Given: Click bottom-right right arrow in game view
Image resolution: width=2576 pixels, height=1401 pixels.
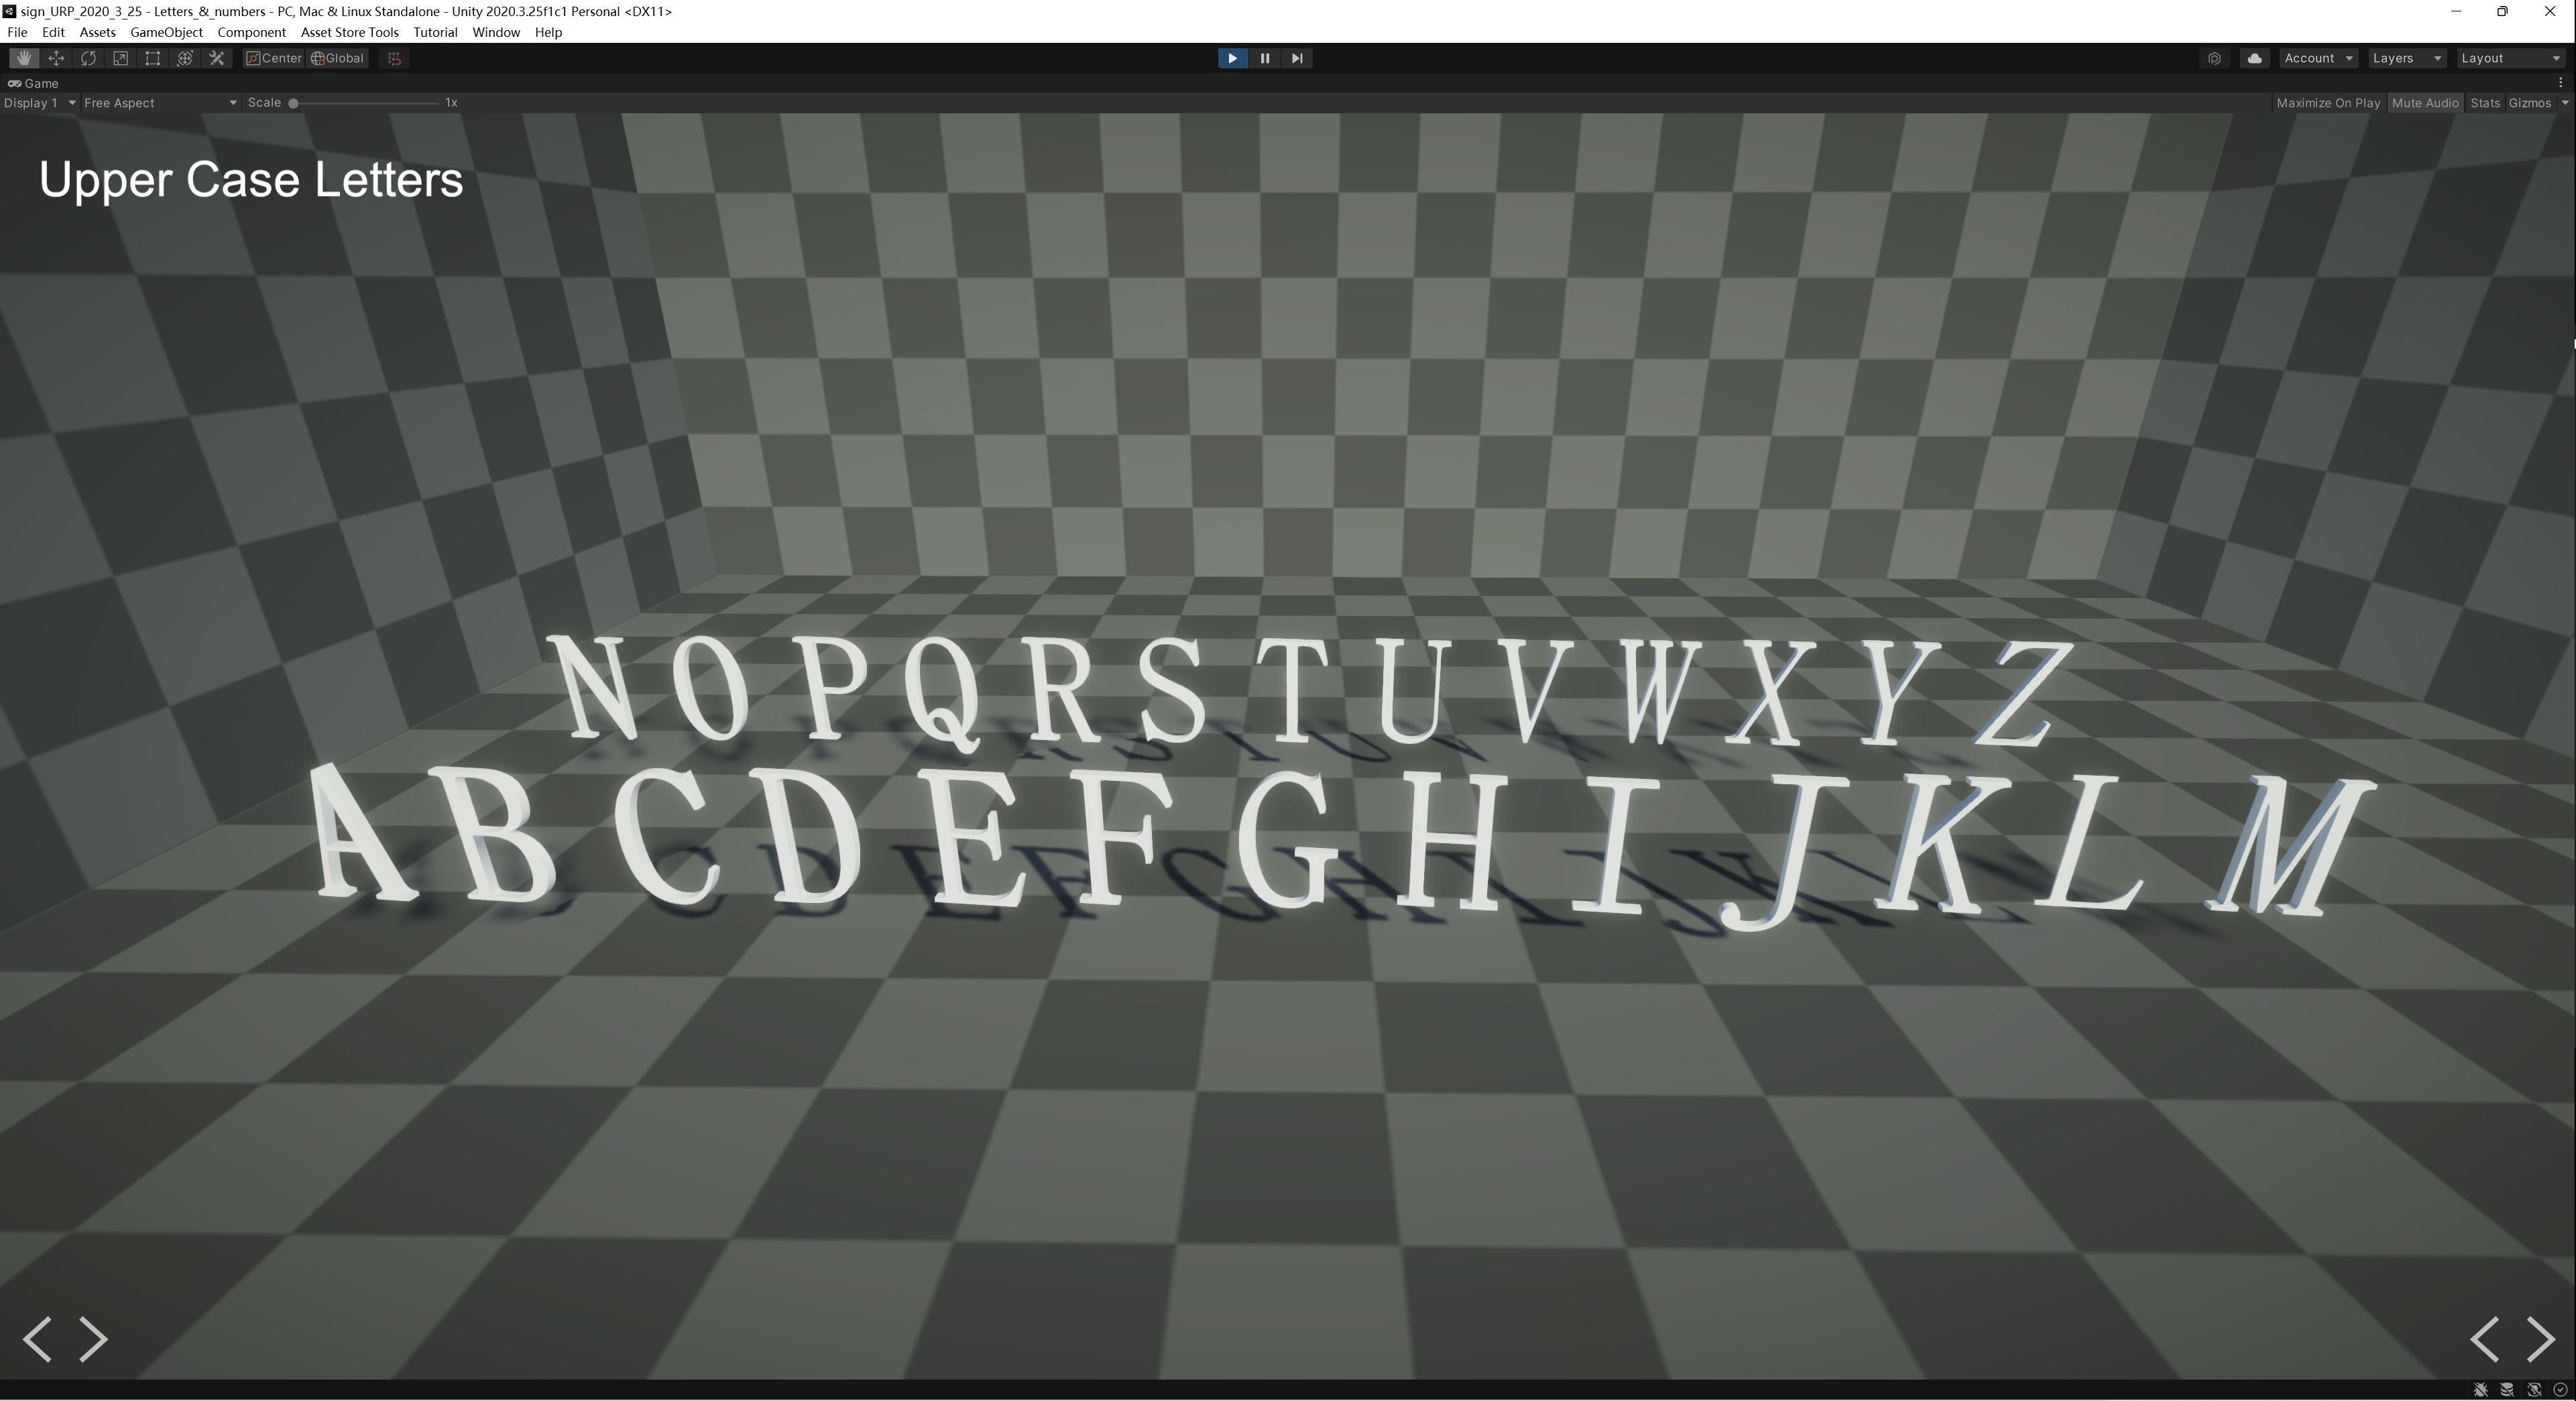Looking at the screenshot, I should pos(2541,1339).
